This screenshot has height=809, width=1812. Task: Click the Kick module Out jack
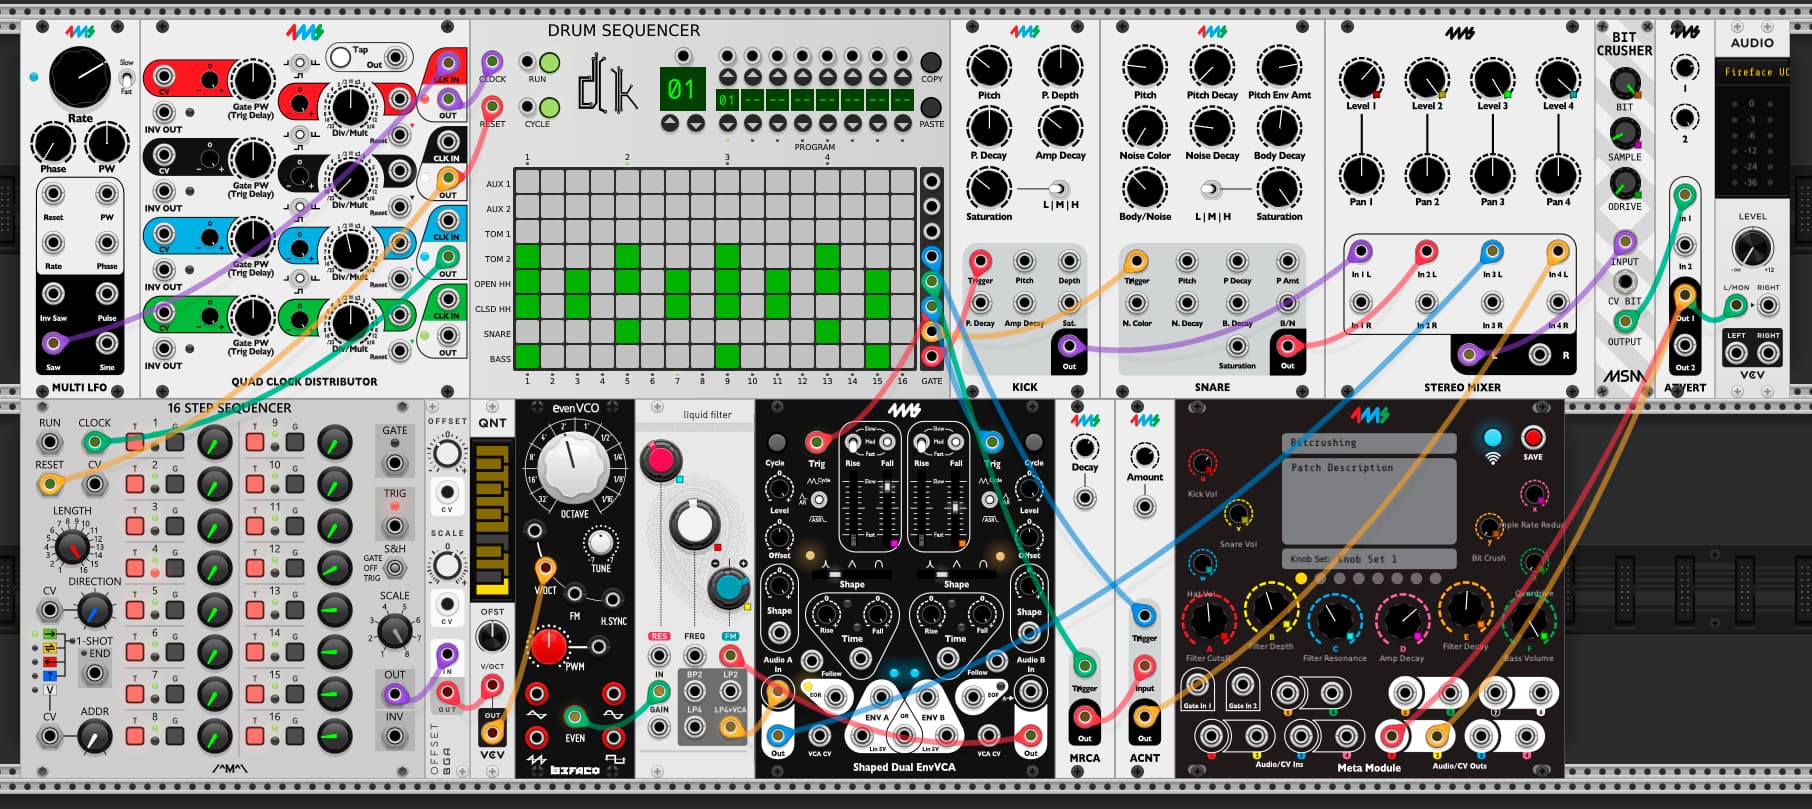pos(1069,346)
